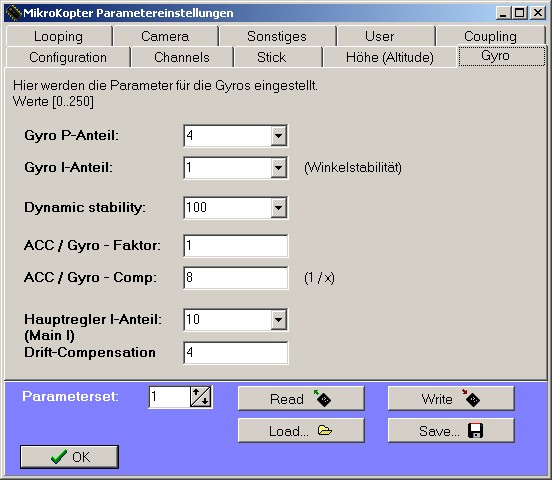Maximize the Parametereinstellungen window
Viewport: 552px width, 480px height.
click(520, 13)
